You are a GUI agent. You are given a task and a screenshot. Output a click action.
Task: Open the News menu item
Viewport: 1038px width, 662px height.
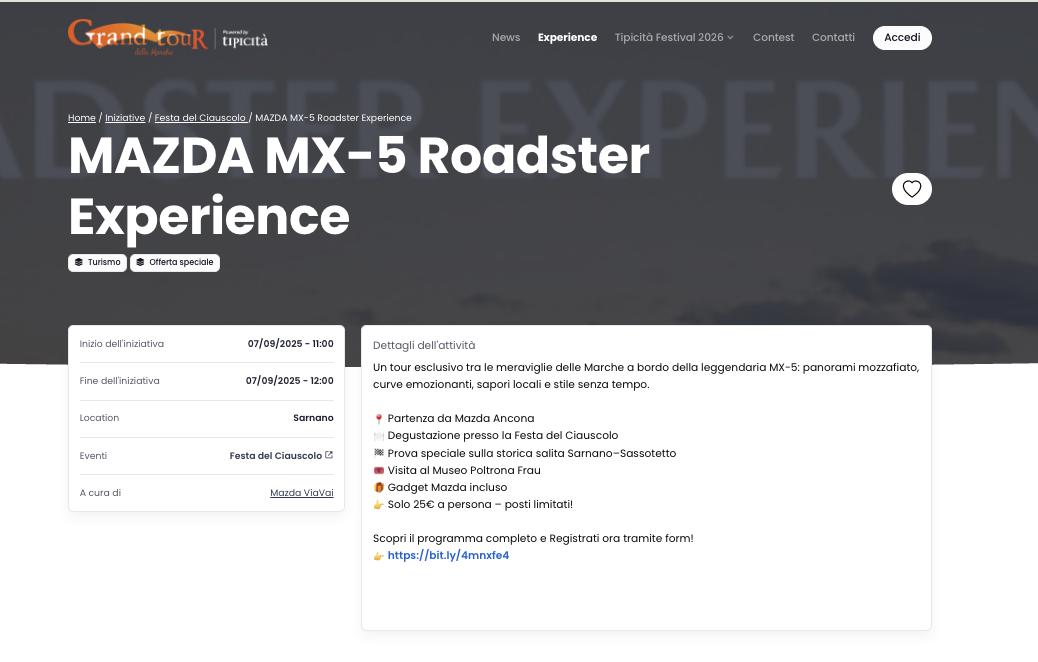(x=506, y=38)
